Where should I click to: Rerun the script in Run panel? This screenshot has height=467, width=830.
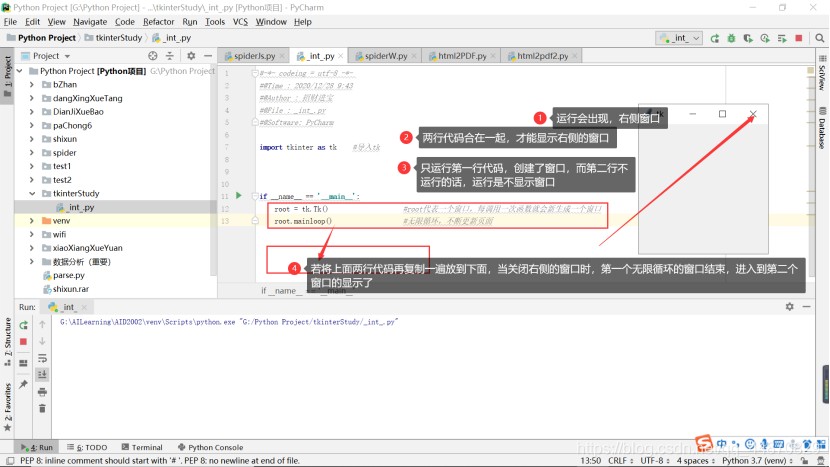click(23, 325)
